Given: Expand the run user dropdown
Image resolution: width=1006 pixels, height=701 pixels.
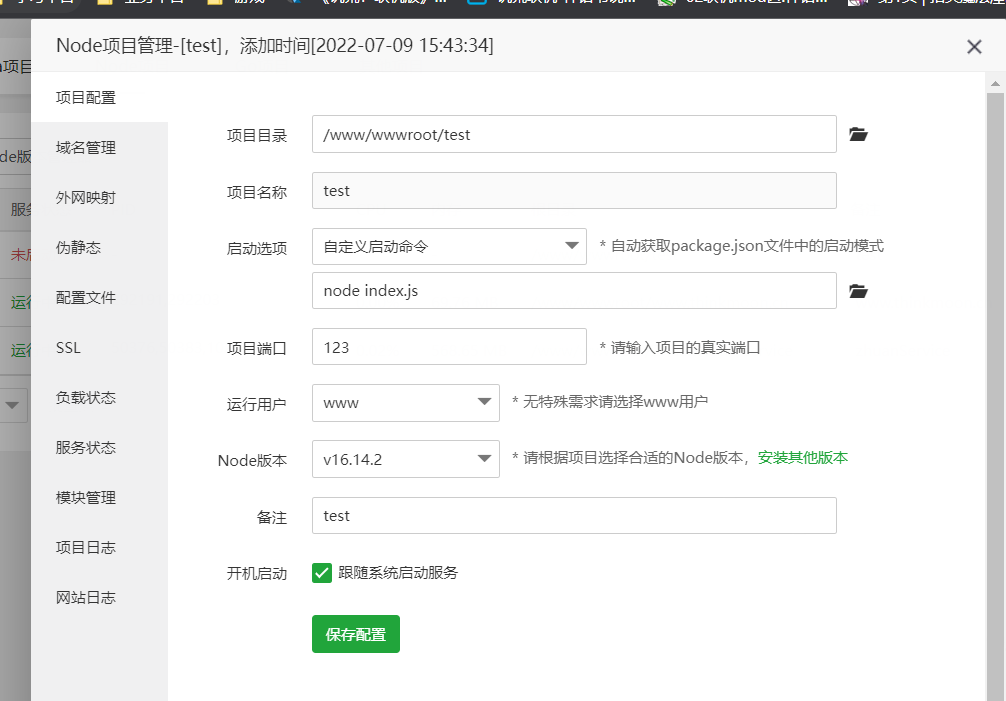Looking at the screenshot, I should 405,403.
